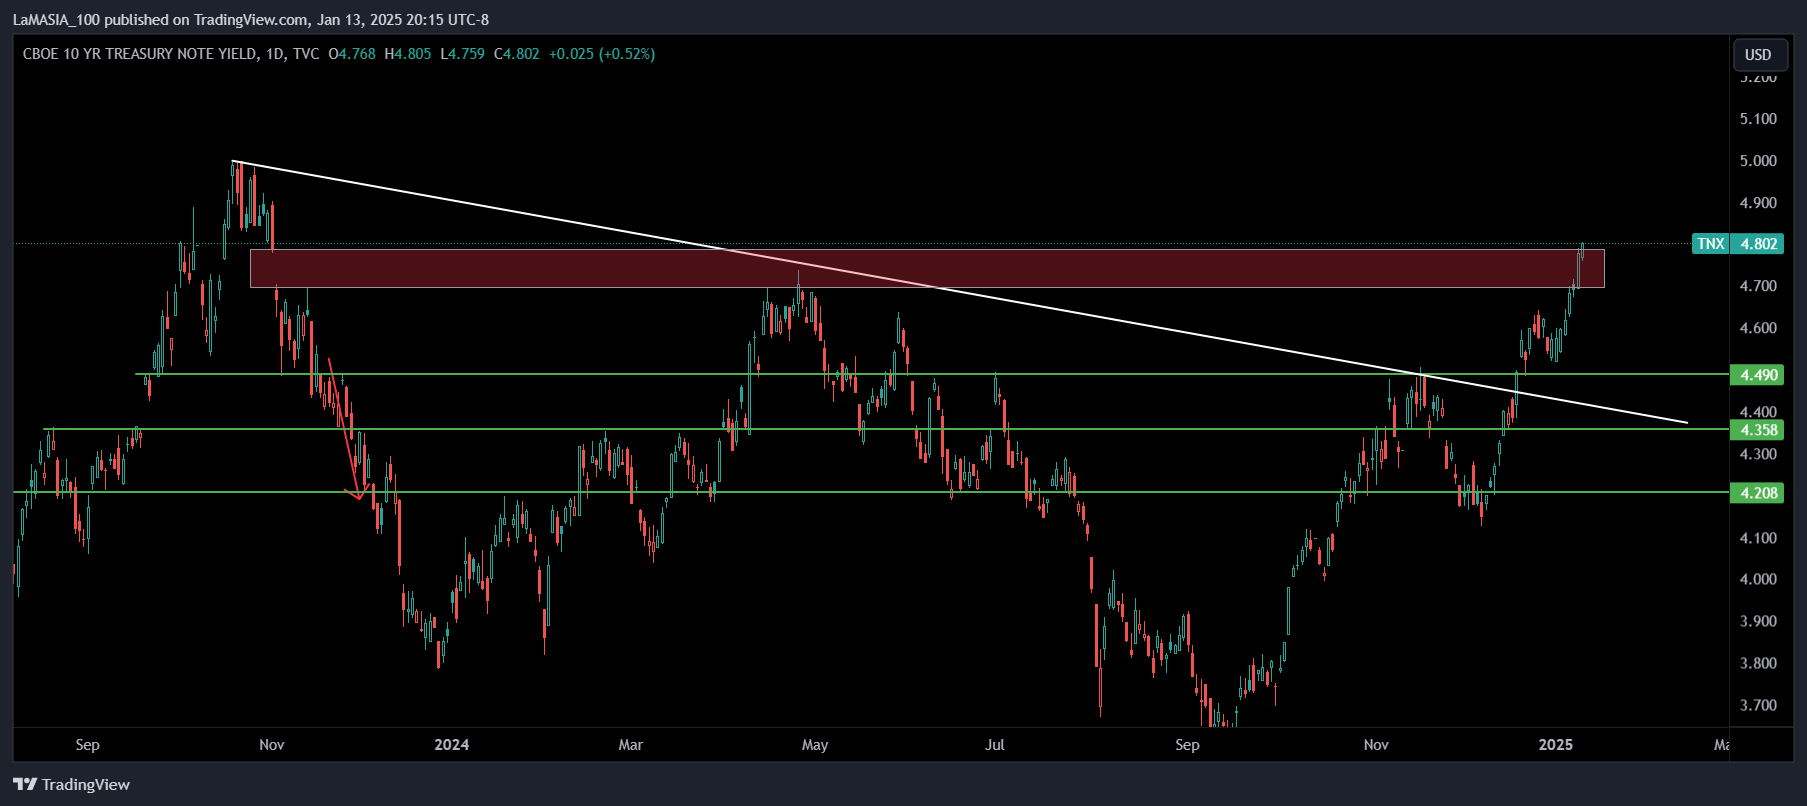Click the LaMASIA_100 published header text
This screenshot has width=1807, height=806.
pos(251,19)
